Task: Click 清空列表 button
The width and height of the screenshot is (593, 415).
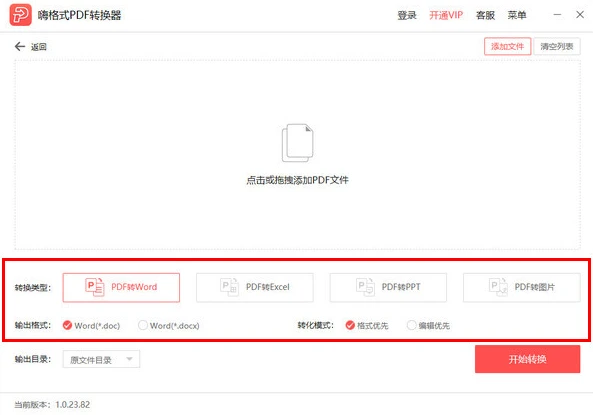Action: pyautogui.click(x=557, y=46)
